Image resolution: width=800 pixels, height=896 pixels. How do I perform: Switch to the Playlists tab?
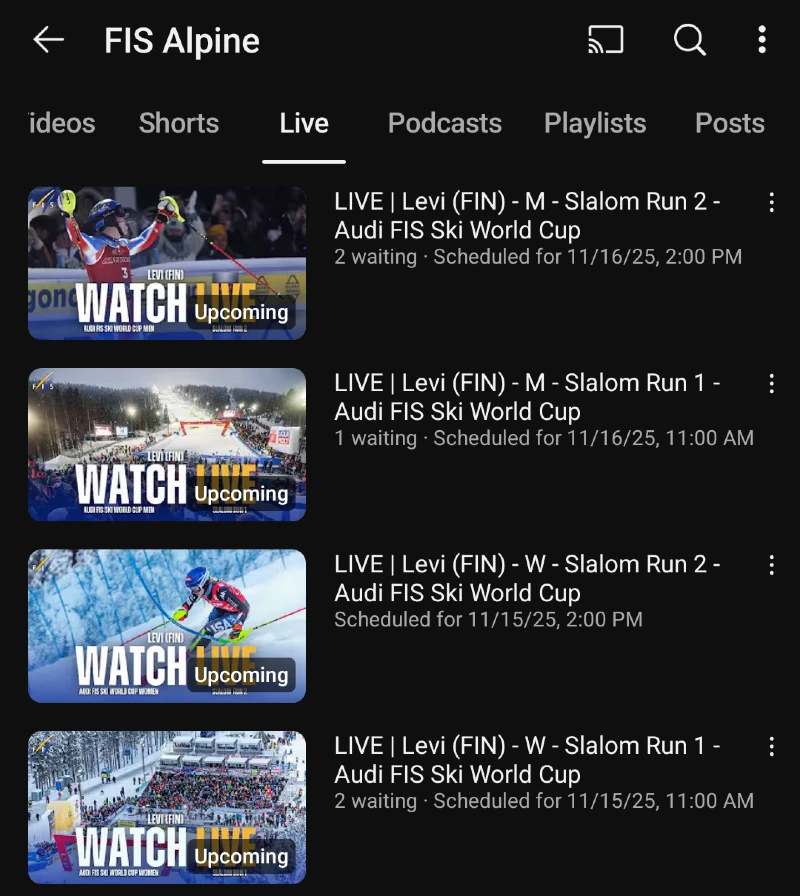pyautogui.click(x=595, y=124)
